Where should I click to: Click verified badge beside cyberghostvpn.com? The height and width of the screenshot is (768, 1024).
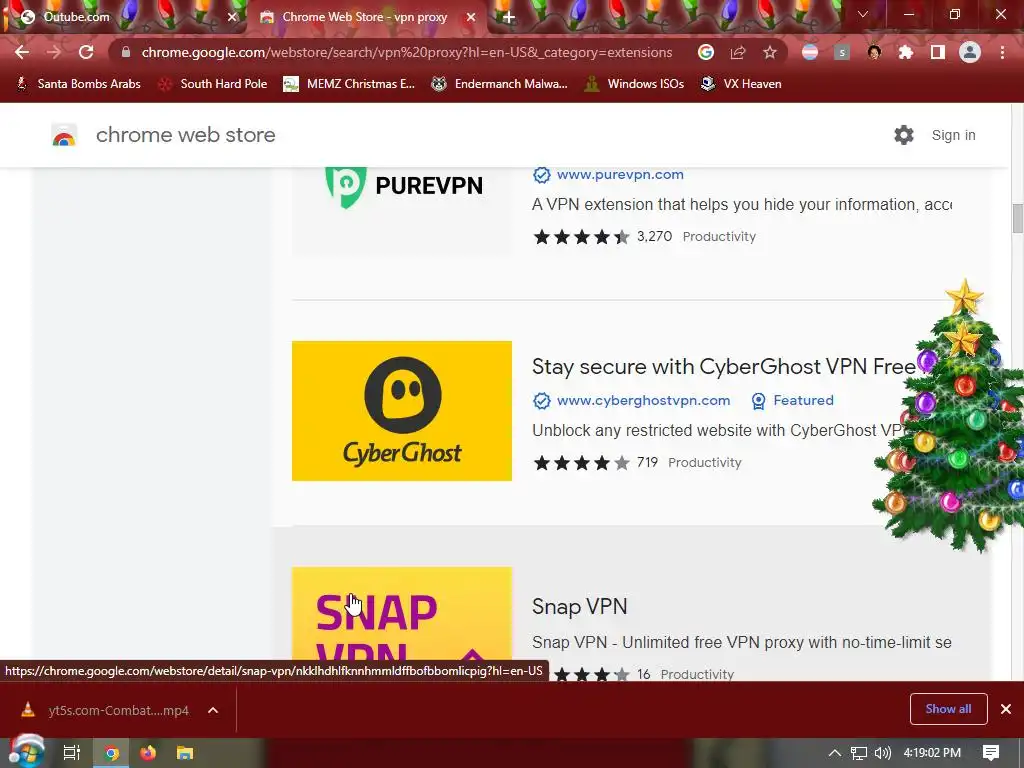[x=541, y=400]
